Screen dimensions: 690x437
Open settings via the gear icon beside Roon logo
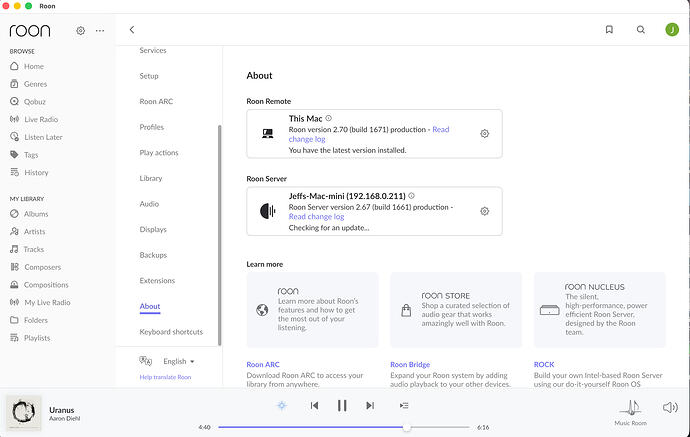[81, 31]
